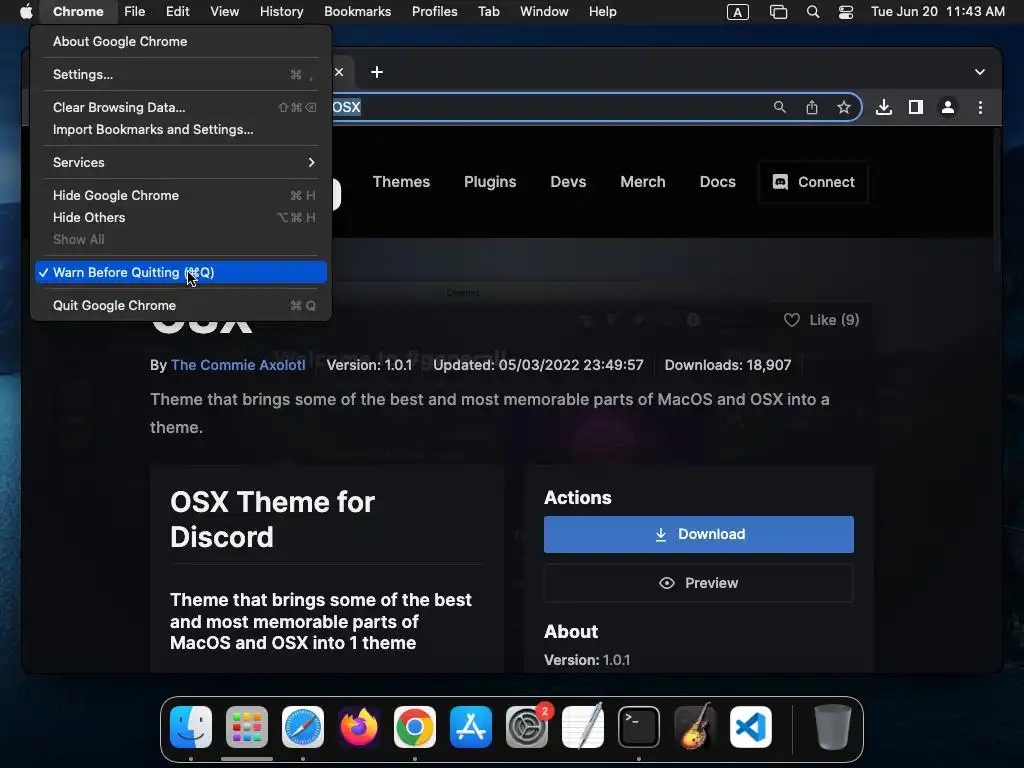Open the Help menu
1024x768 pixels.
[602, 12]
